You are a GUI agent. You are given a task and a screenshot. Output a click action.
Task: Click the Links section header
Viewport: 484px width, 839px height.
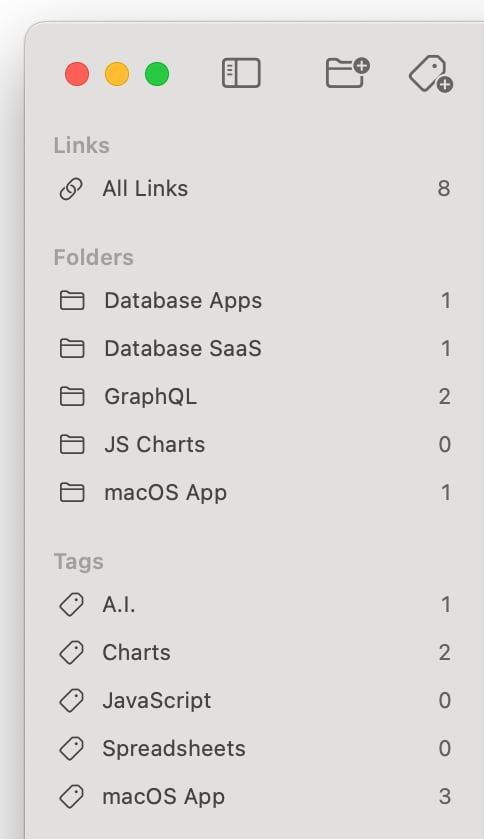82,146
